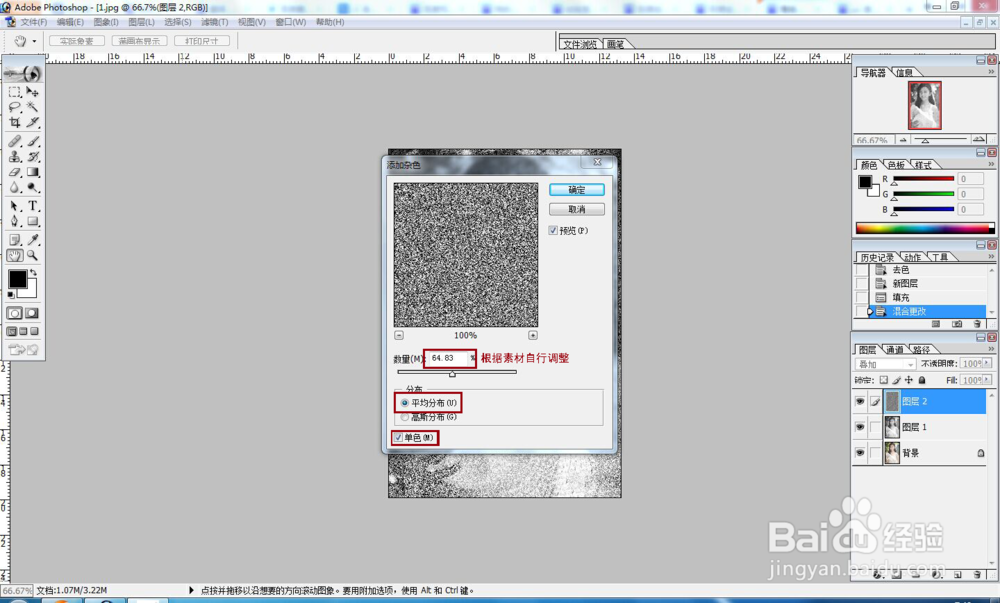Open Layers panel options menu
The width and height of the screenshot is (1000, 603).
click(991, 349)
